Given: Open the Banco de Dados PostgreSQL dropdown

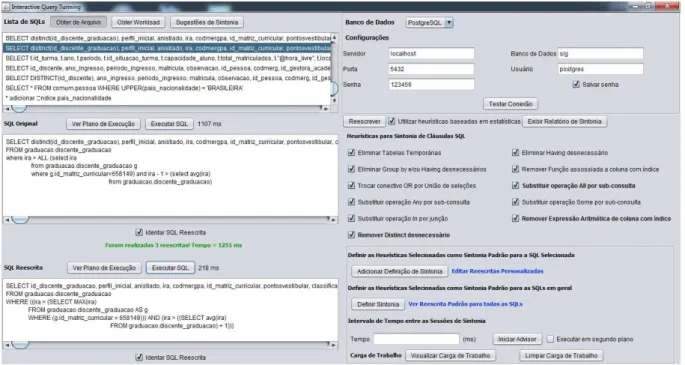Looking at the screenshot, I should (x=429, y=23).
